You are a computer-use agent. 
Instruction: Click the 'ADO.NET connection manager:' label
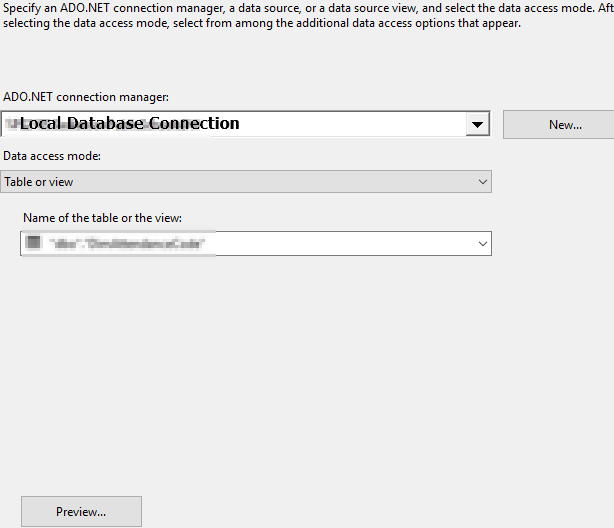[x=86, y=97]
